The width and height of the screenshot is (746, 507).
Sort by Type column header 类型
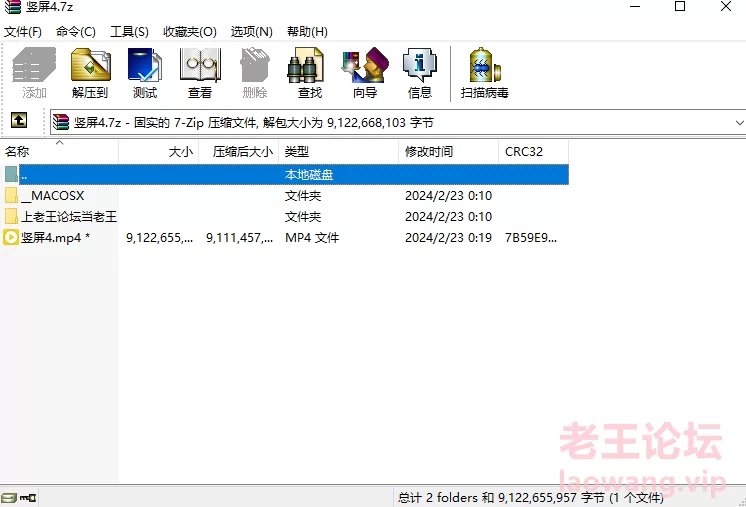point(339,152)
